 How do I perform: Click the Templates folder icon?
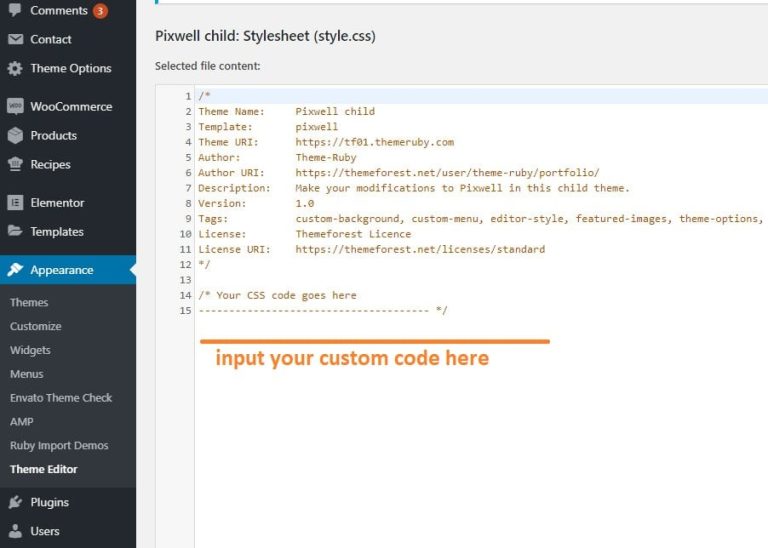pos(15,231)
